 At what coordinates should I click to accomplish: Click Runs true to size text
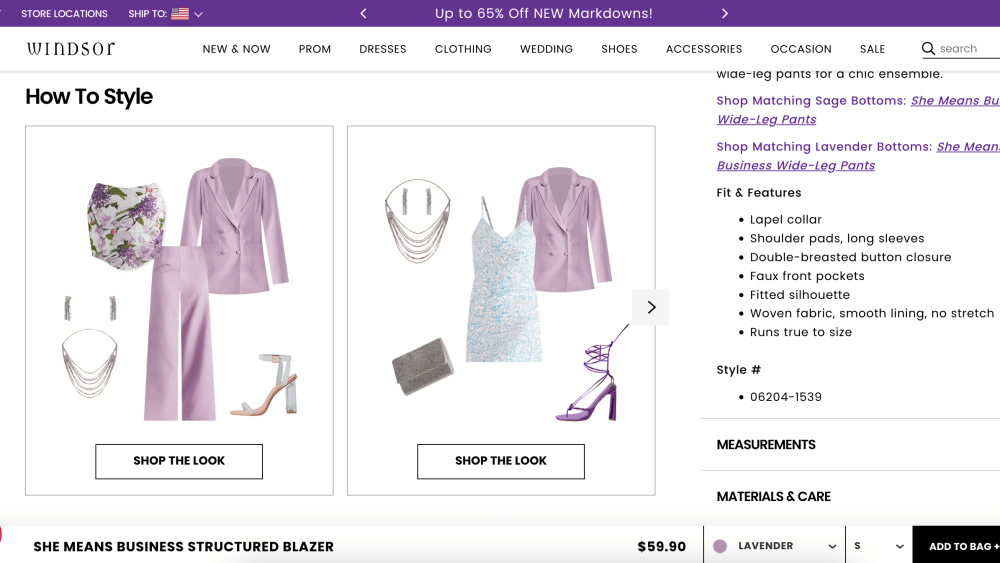800,332
